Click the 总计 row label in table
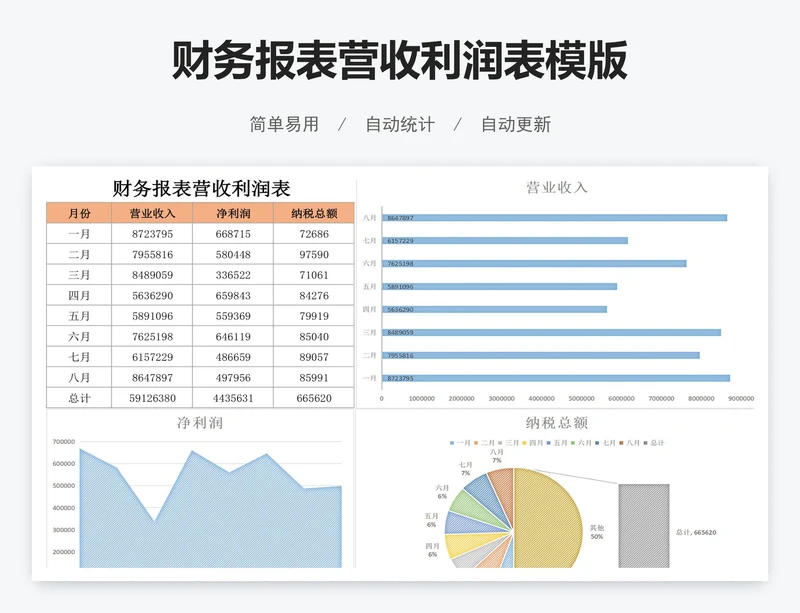The height and width of the screenshot is (613, 800). click(x=79, y=398)
